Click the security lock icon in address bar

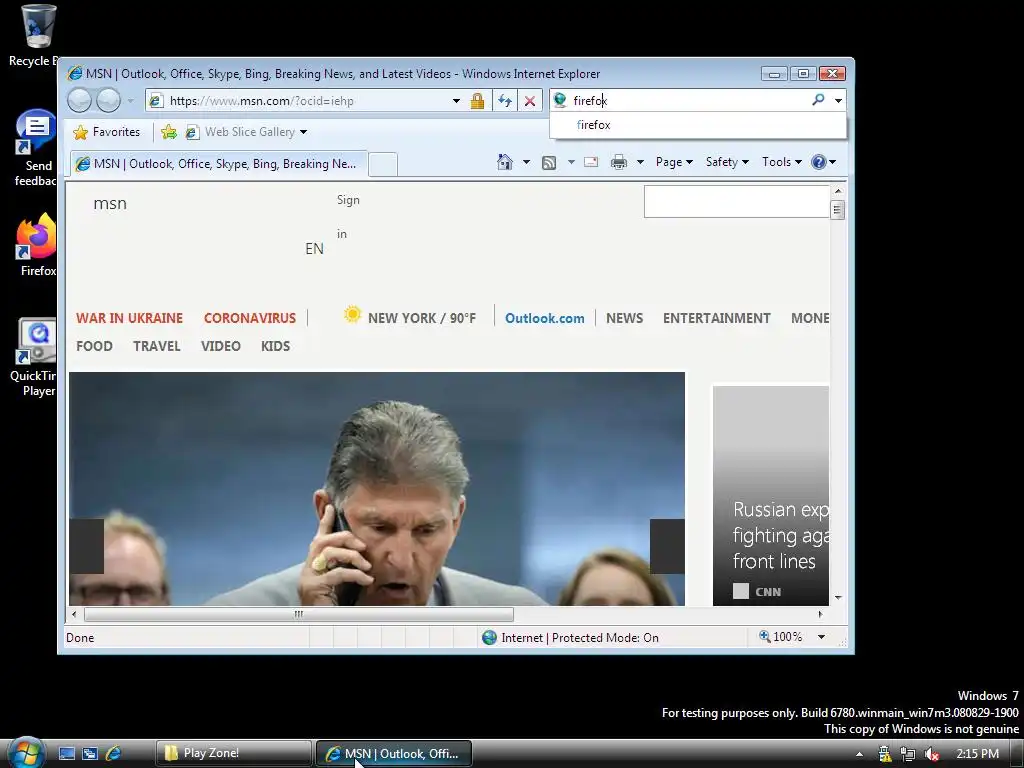(477, 101)
